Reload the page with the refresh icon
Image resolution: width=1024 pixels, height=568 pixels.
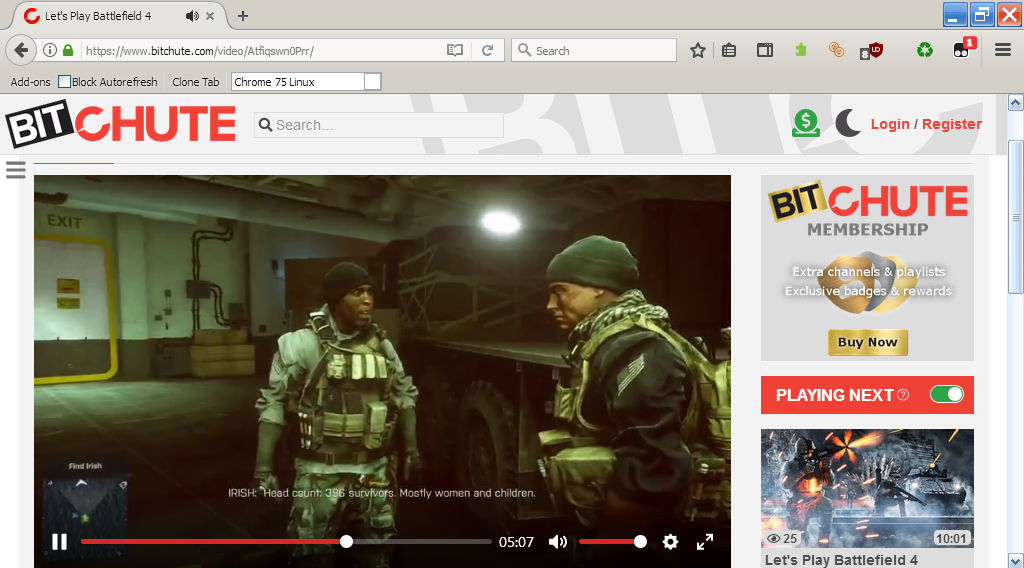click(487, 50)
